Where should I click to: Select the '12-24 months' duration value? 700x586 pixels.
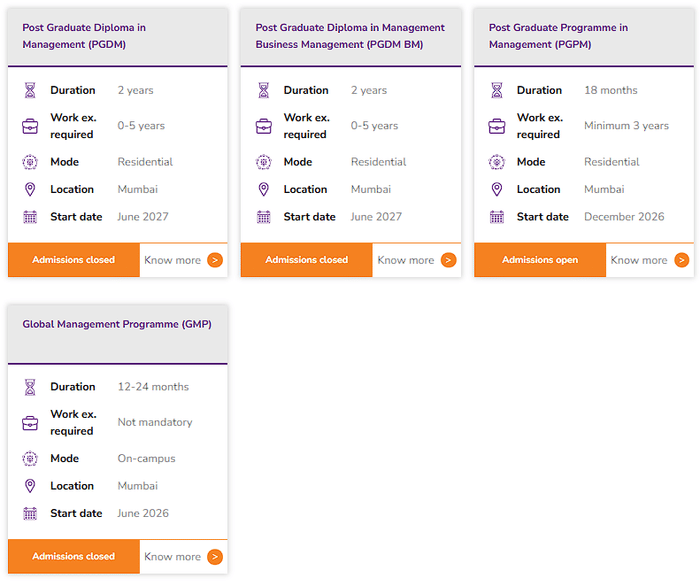click(153, 387)
